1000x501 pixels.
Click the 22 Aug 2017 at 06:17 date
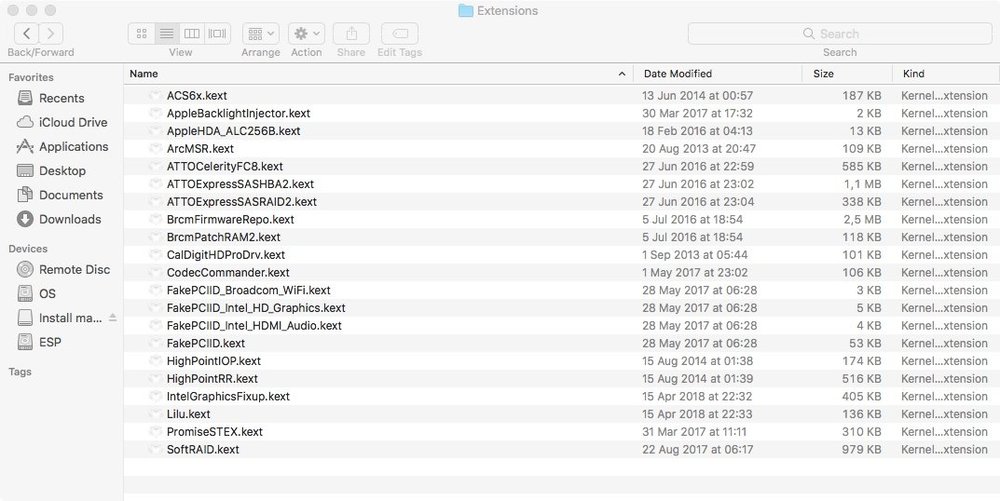pyautogui.click(x=698, y=449)
